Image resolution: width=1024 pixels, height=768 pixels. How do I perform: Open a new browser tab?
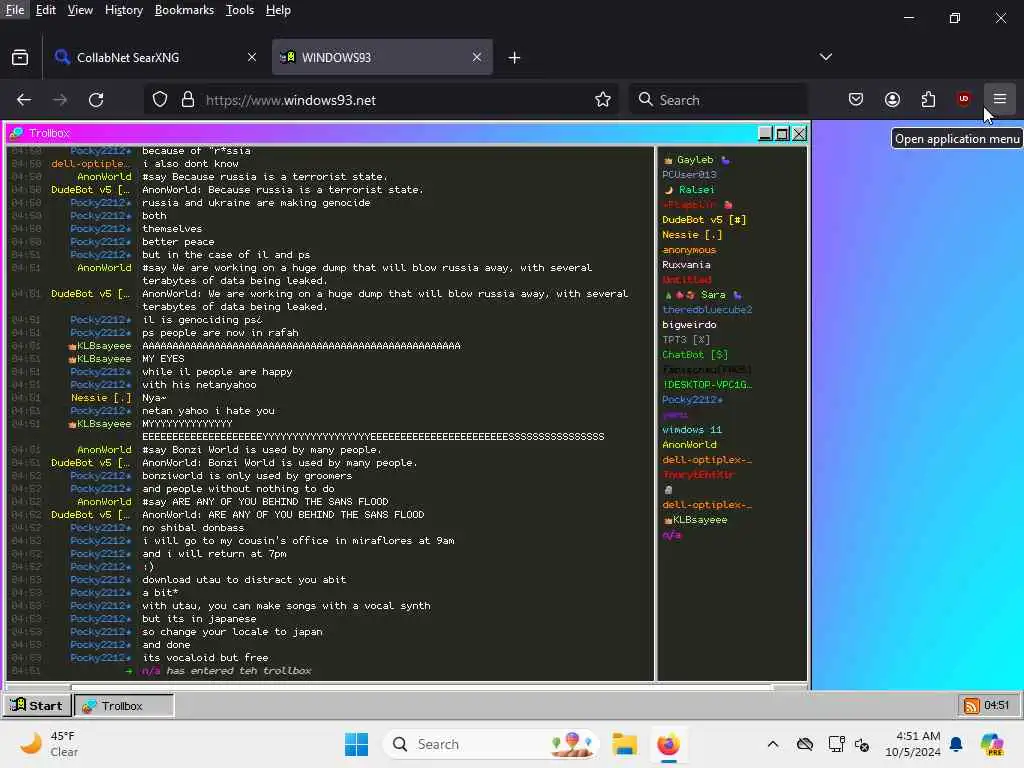click(515, 57)
